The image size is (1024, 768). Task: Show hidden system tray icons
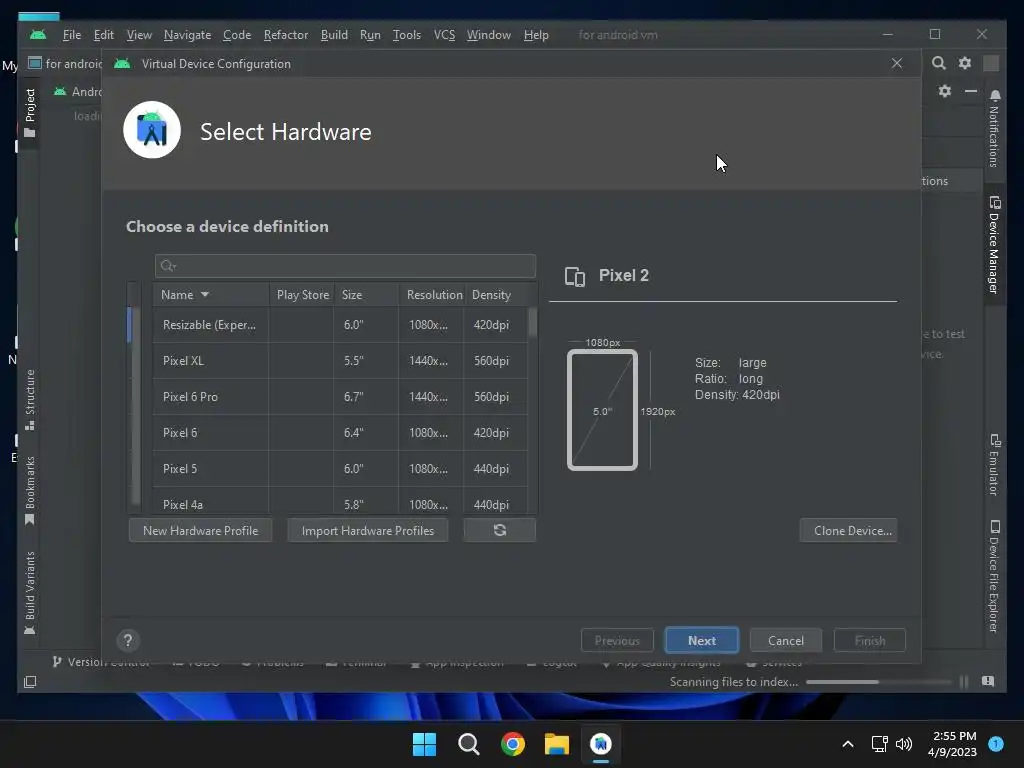click(848, 744)
